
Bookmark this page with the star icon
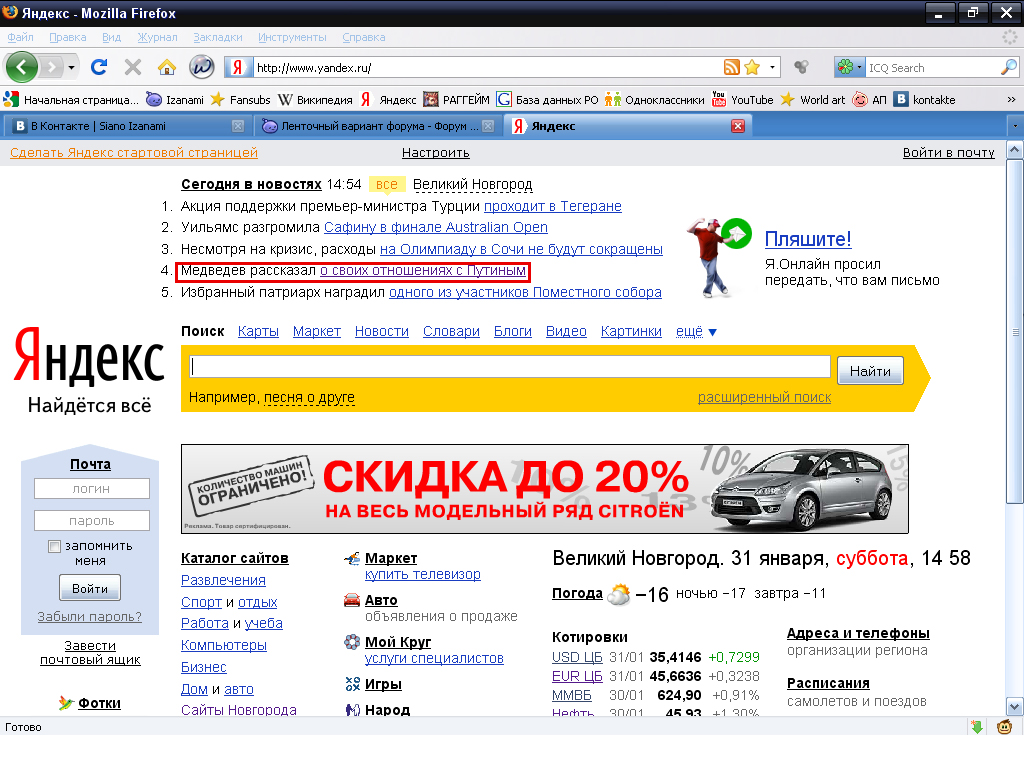[x=752, y=67]
